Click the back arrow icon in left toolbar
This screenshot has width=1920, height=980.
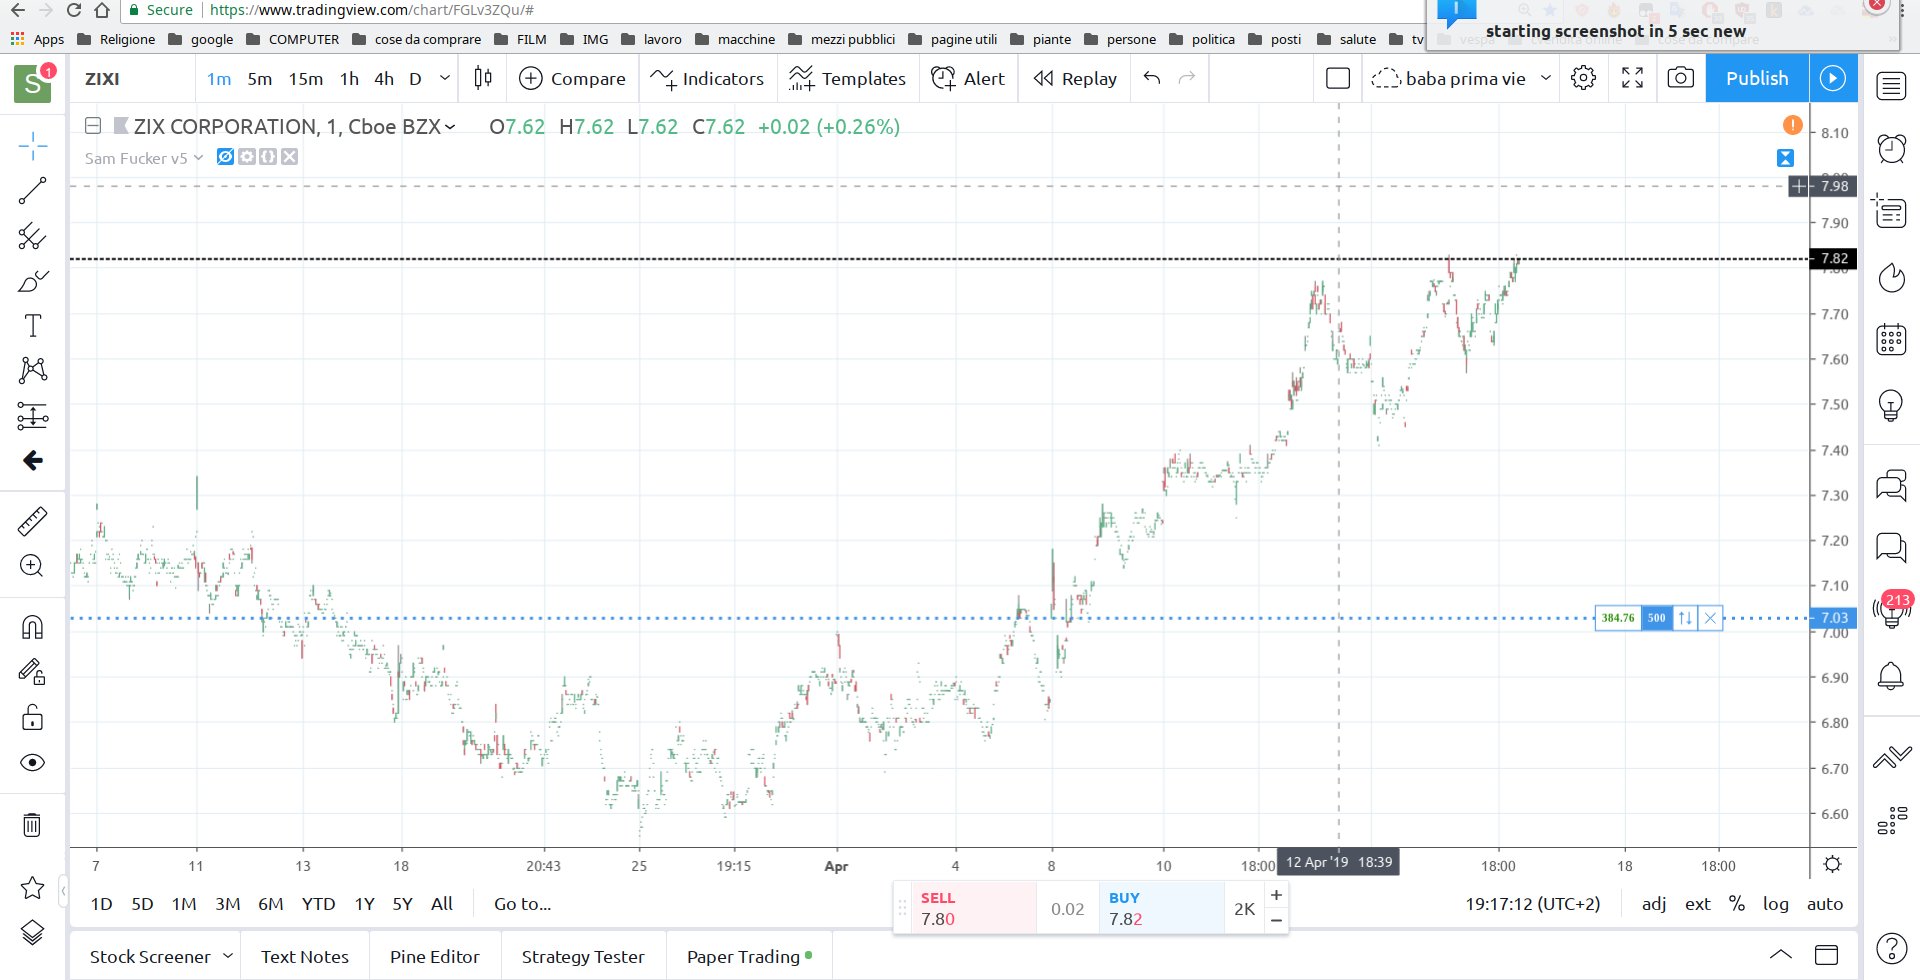point(33,460)
